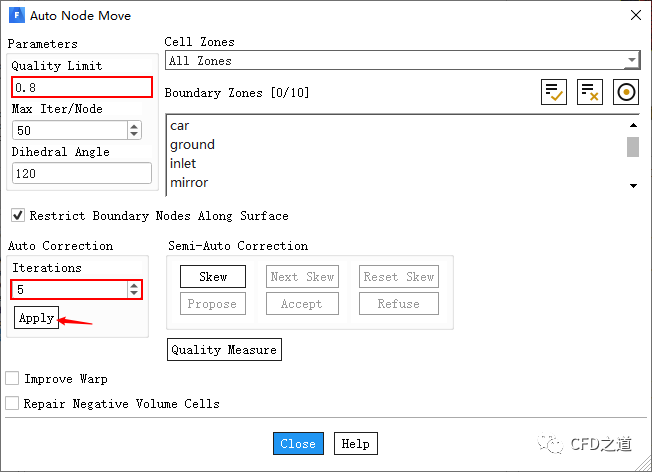Click the Fluent logo in title bar

(x=16, y=16)
